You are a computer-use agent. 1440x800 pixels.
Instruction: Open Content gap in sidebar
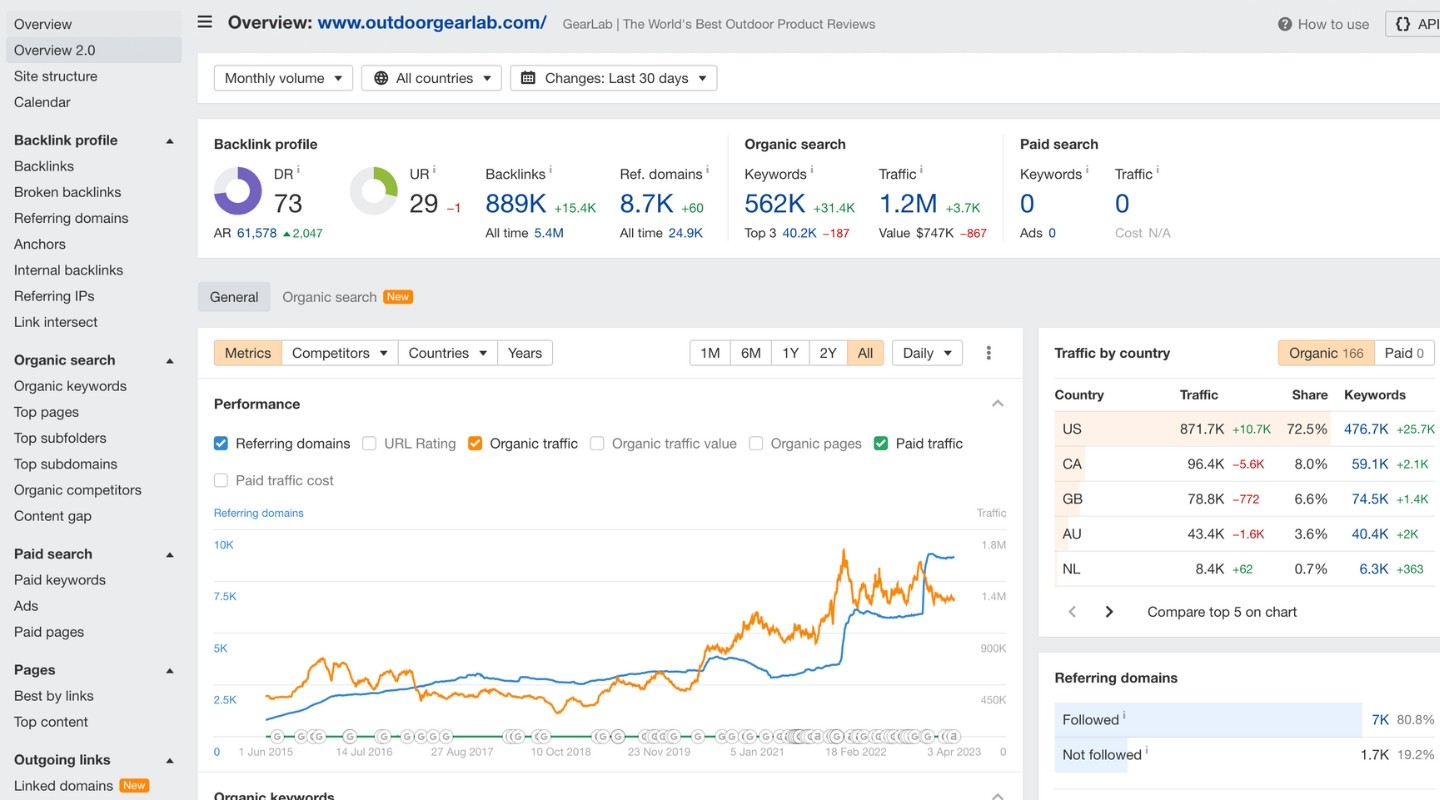pos(53,516)
